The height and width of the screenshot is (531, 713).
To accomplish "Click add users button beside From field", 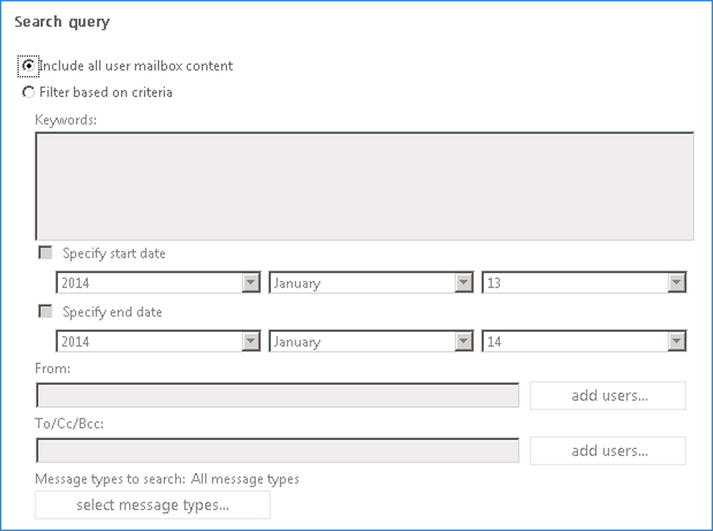I will pyautogui.click(x=608, y=395).
